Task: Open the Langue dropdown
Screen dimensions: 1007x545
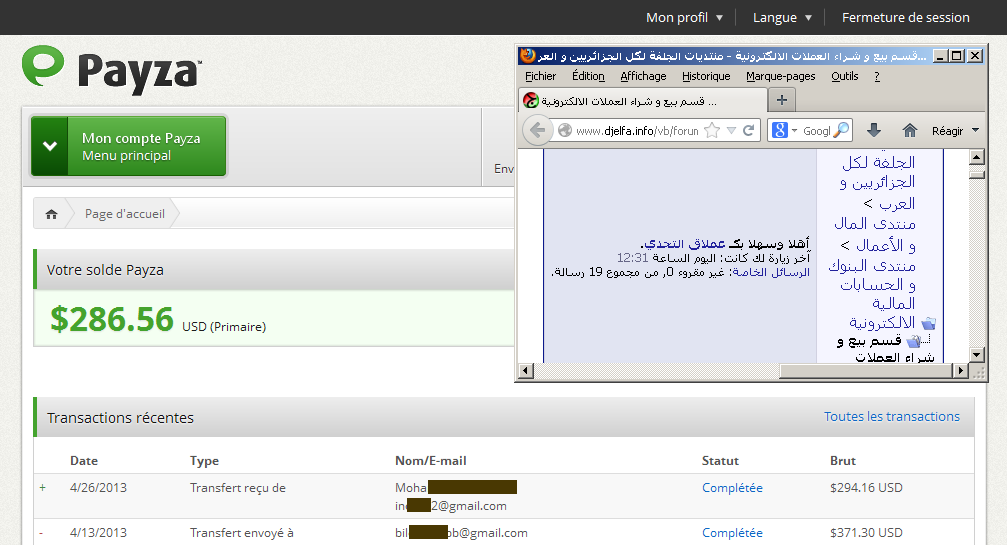Action: click(x=782, y=17)
